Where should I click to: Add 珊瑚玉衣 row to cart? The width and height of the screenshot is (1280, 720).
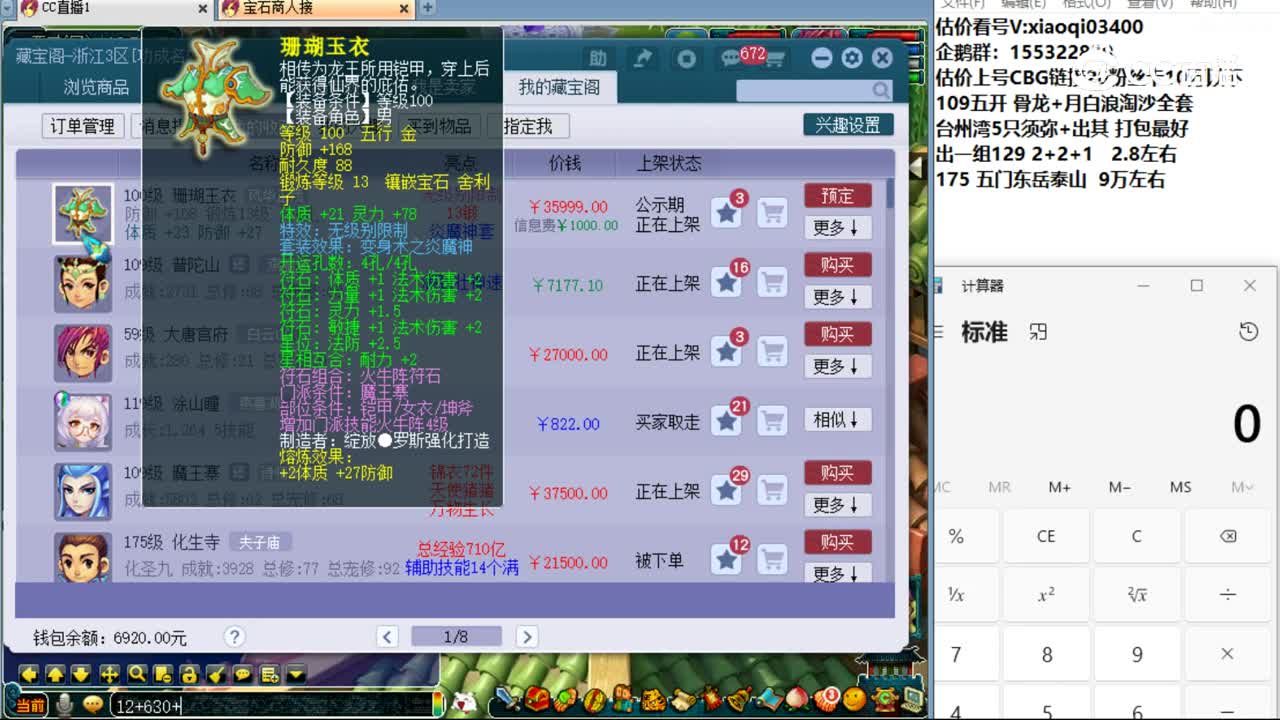(771, 213)
